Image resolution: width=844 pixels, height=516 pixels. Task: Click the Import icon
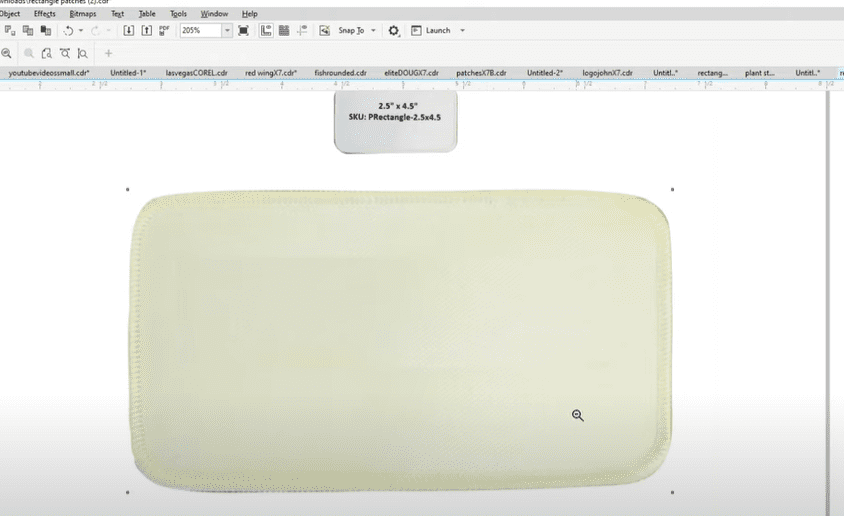pos(129,31)
